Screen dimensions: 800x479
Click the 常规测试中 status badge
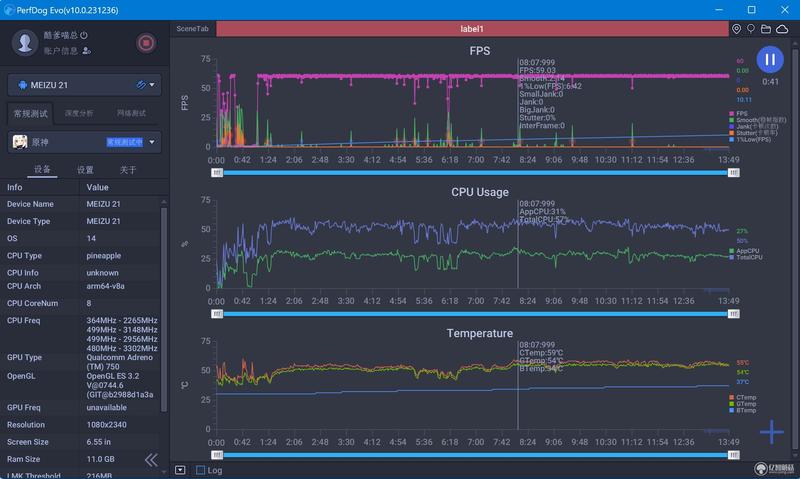pos(124,142)
